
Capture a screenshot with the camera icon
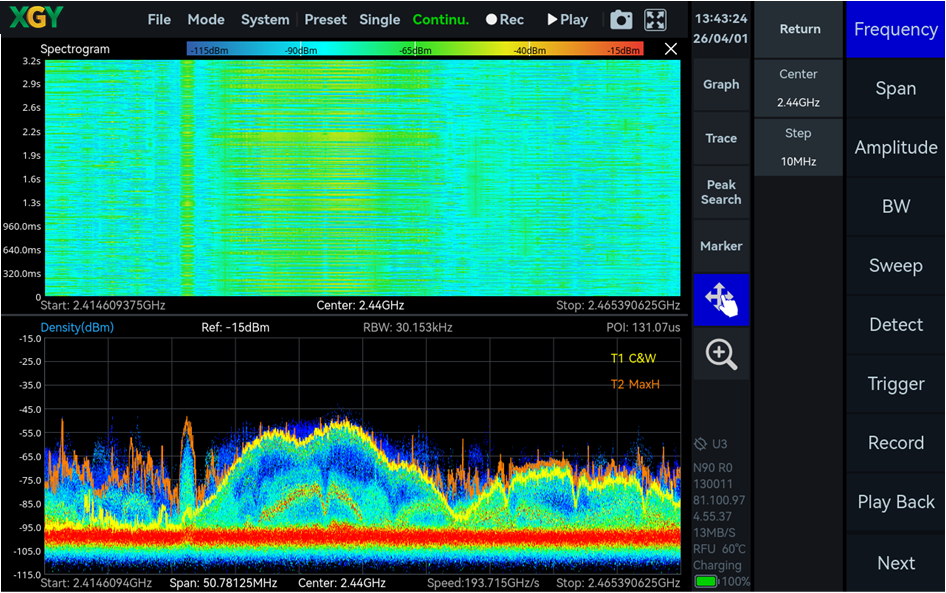click(621, 20)
